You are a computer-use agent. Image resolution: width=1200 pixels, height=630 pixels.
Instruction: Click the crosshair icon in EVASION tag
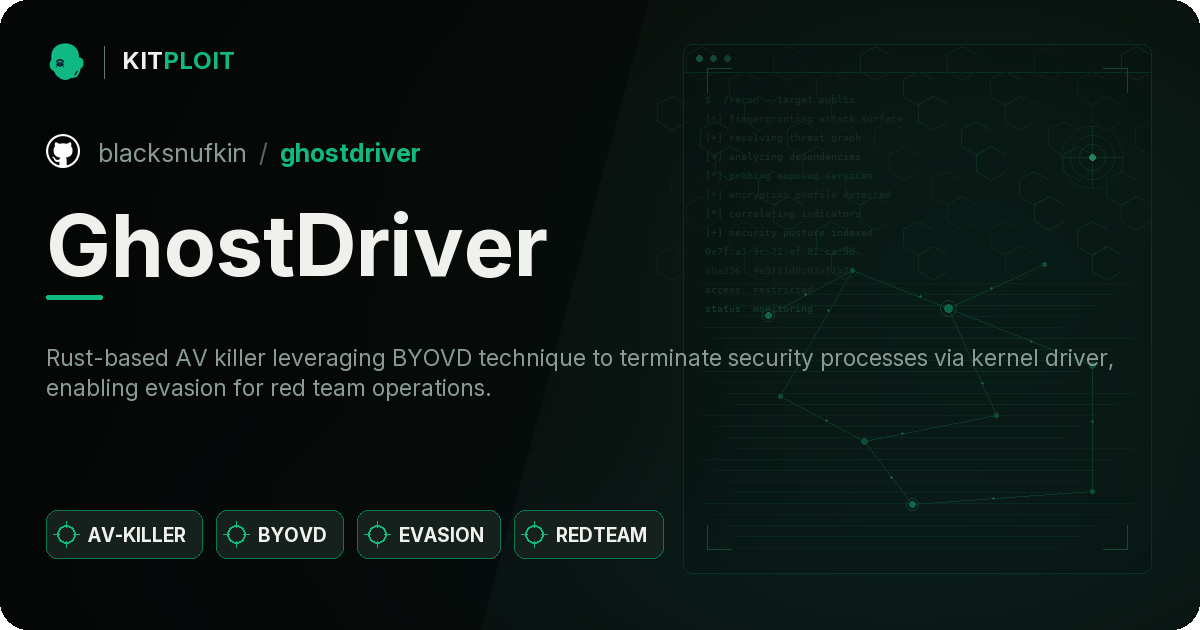tap(378, 535)
